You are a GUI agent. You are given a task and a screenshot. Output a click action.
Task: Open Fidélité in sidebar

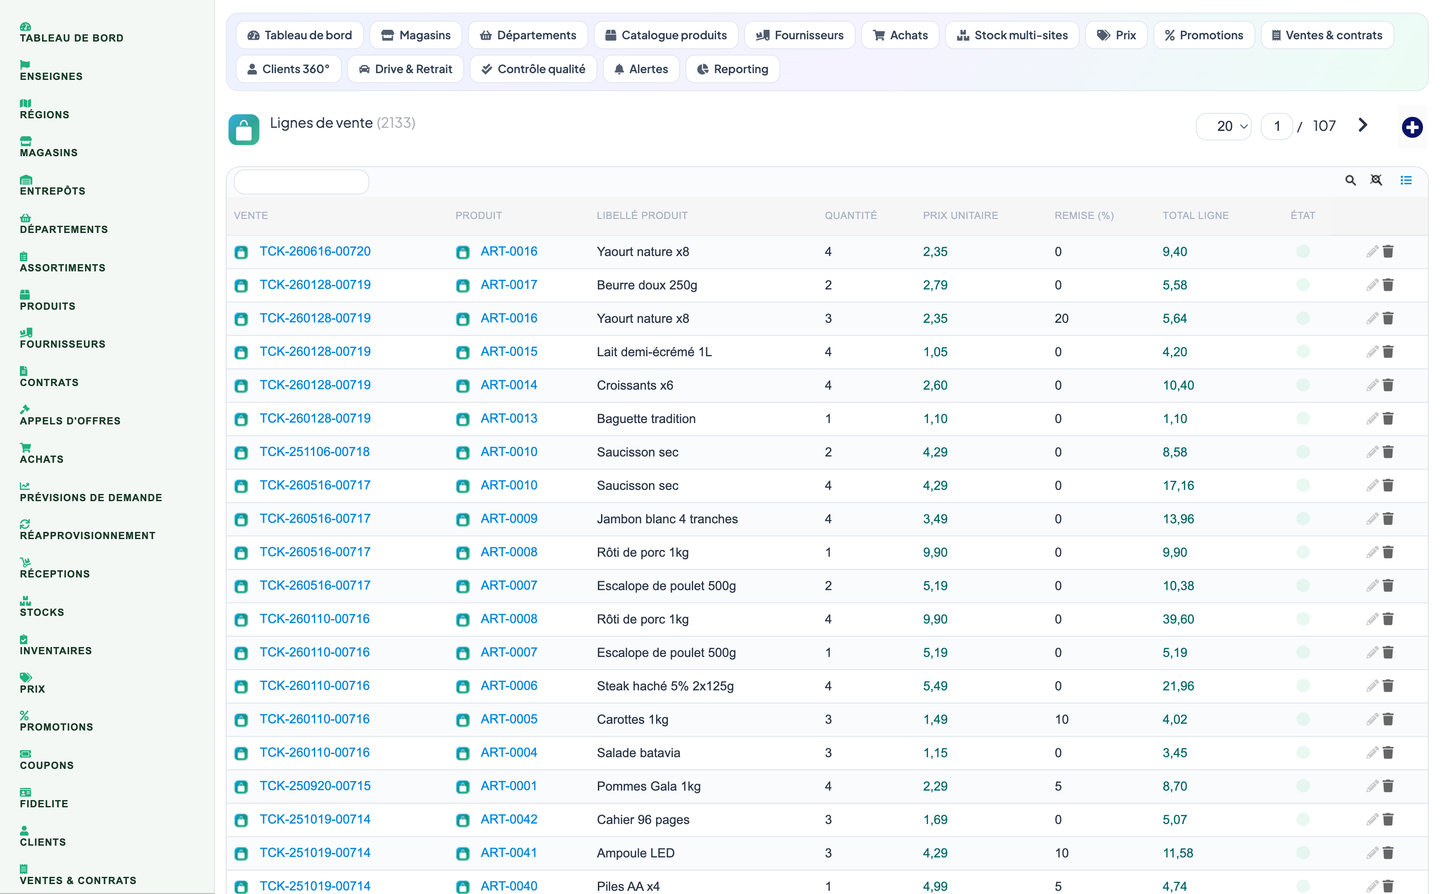point(44,798)
